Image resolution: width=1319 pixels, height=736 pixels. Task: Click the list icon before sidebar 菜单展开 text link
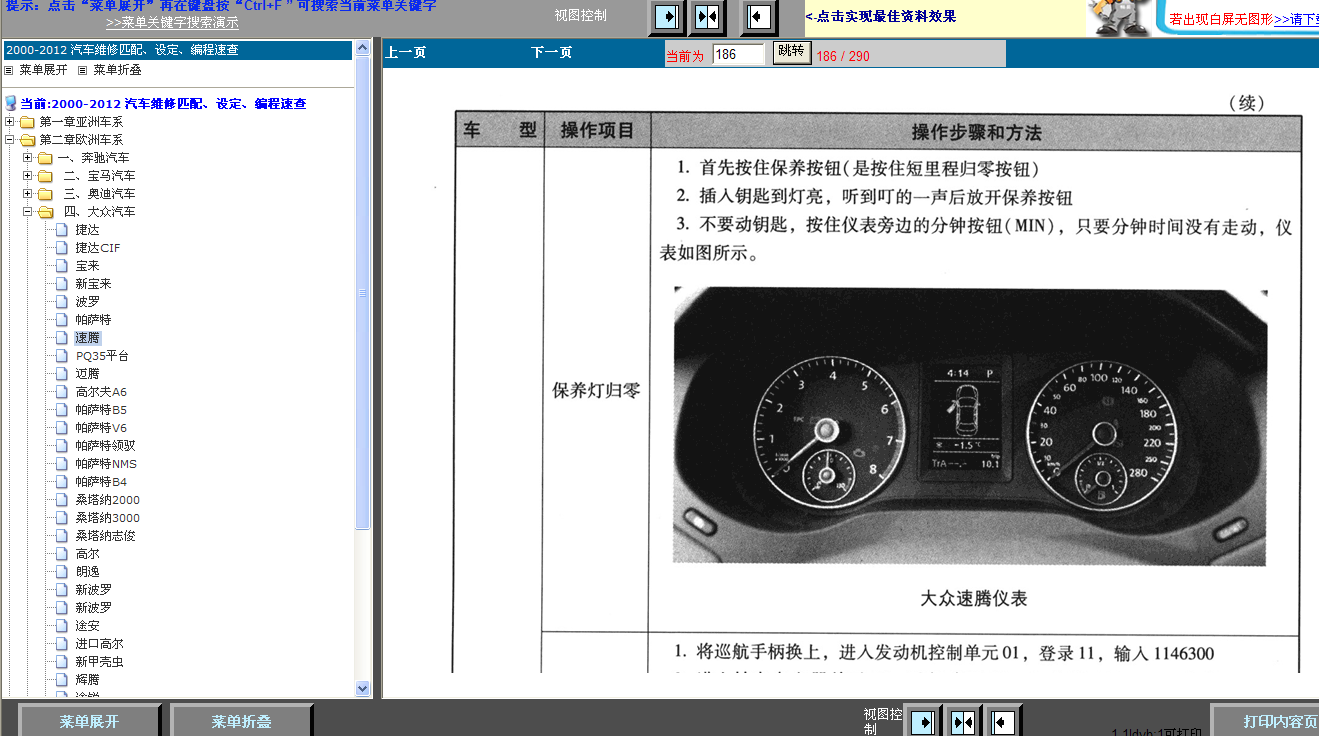click(x=9, y=70)
